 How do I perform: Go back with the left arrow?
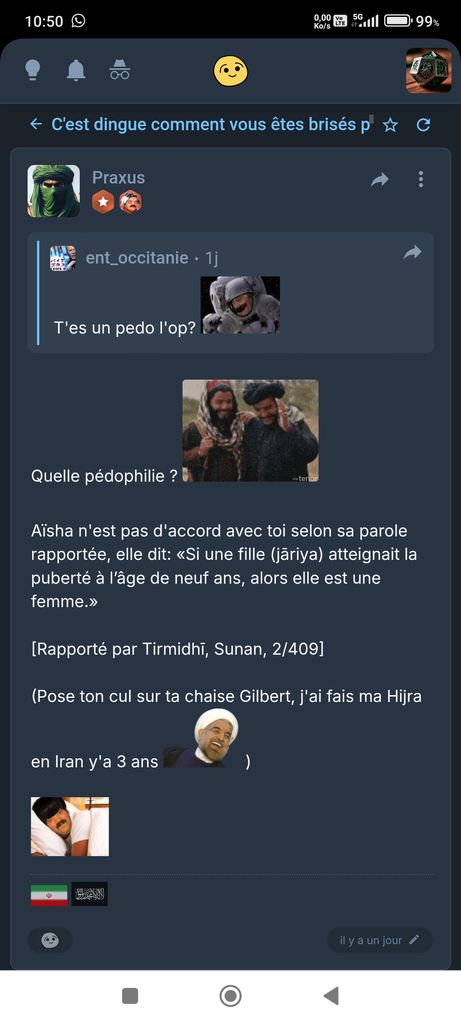point(37,124)
